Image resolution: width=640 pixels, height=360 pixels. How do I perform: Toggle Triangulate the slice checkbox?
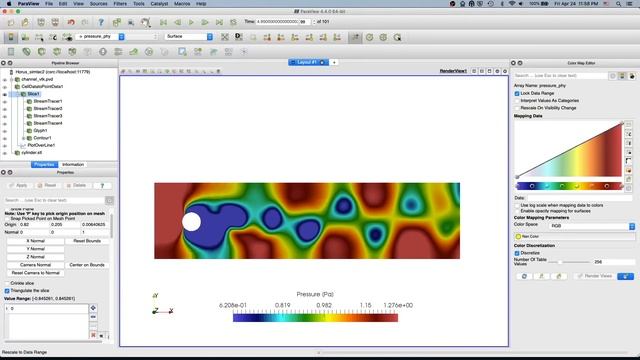point(7,291)
